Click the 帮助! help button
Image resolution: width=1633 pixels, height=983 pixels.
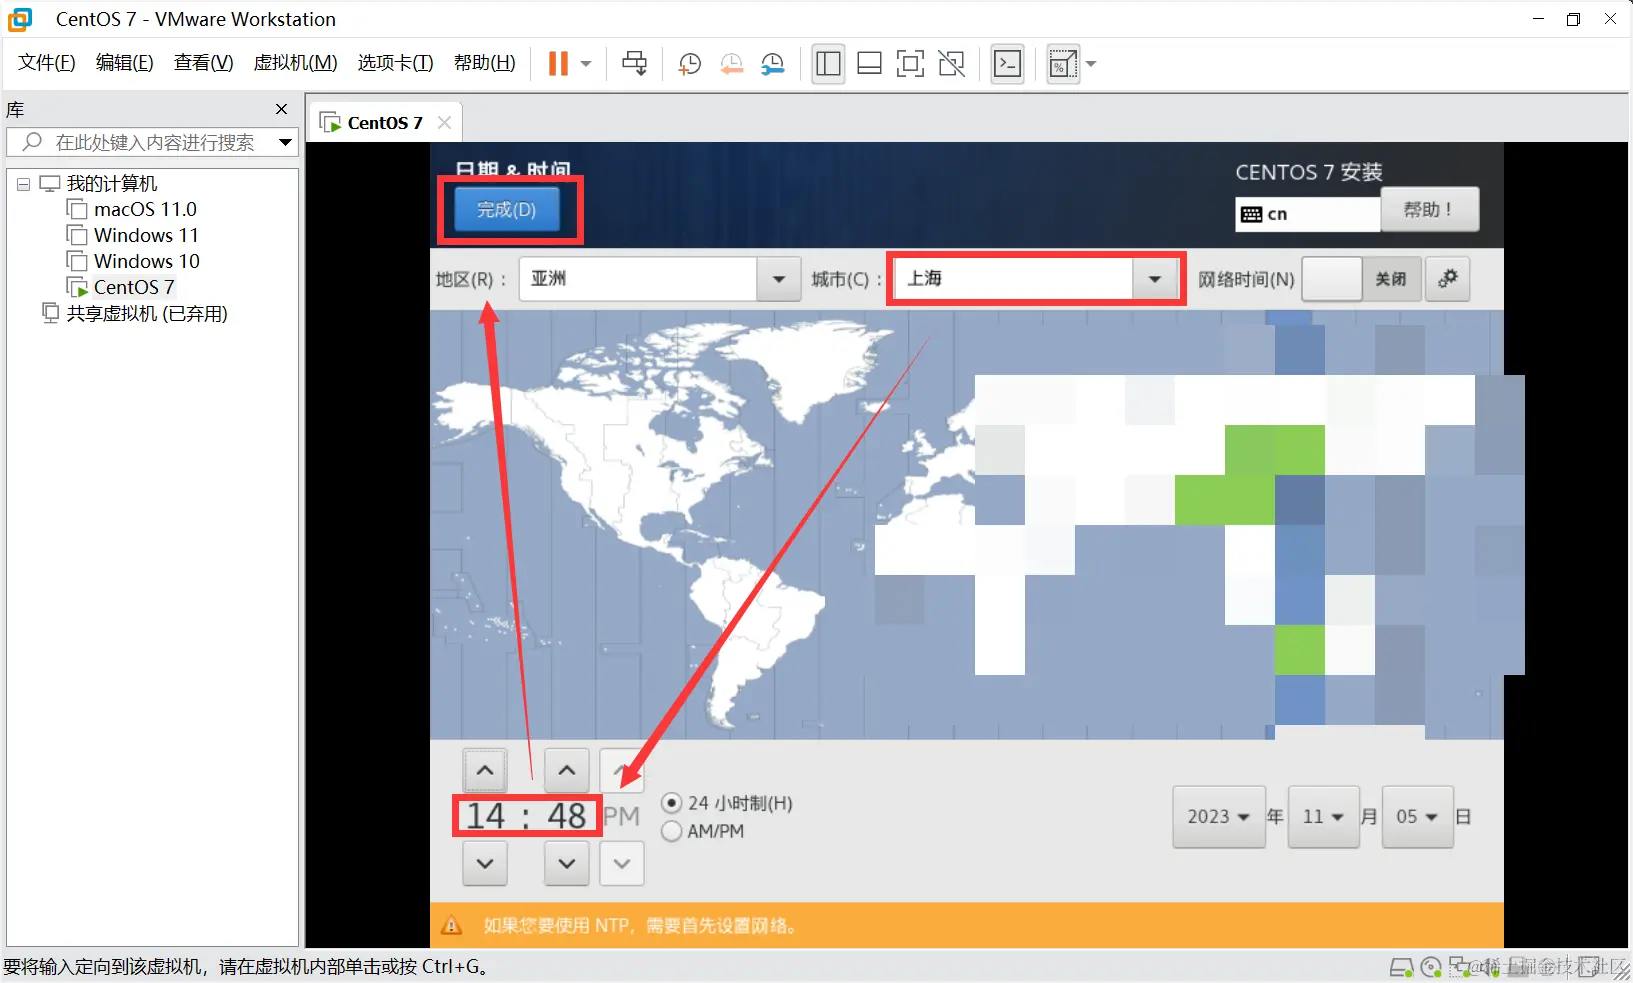pyautogui.click(x=1428, y=210)
